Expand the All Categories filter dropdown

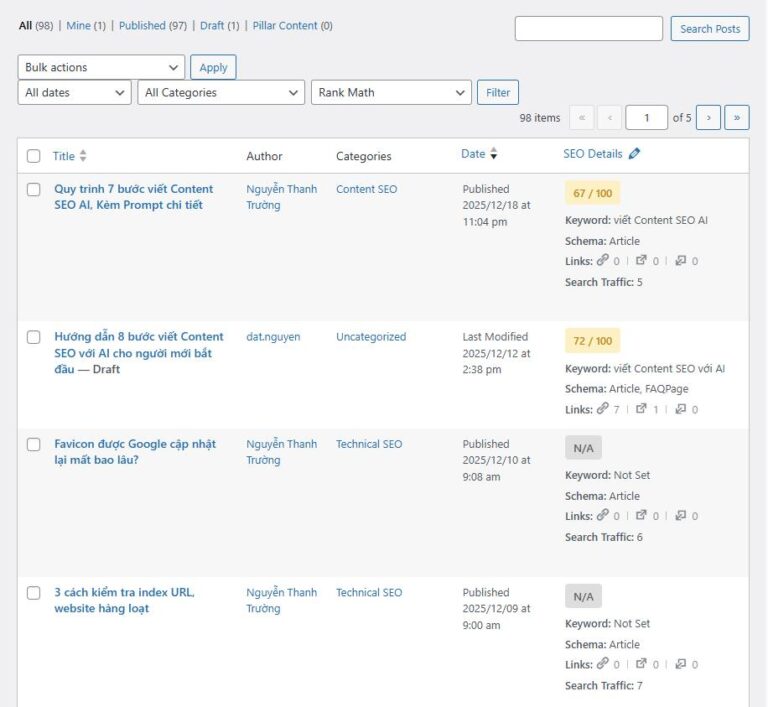click(x=221, y=93)
